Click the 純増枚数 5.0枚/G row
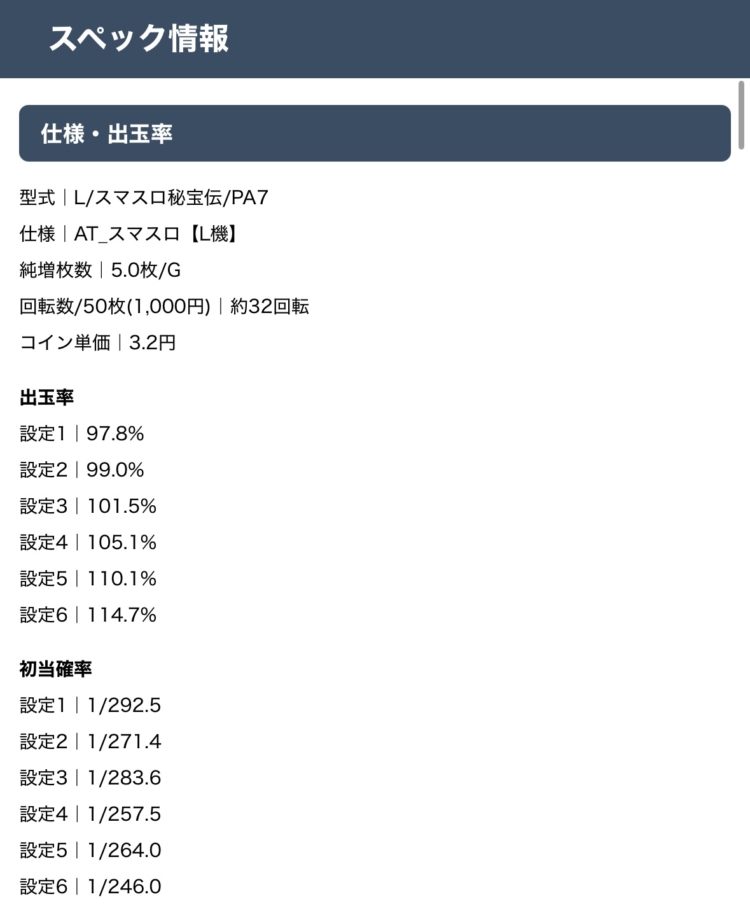Image resolution: width=750 pixels, height=913 pixels. (100, 270)
